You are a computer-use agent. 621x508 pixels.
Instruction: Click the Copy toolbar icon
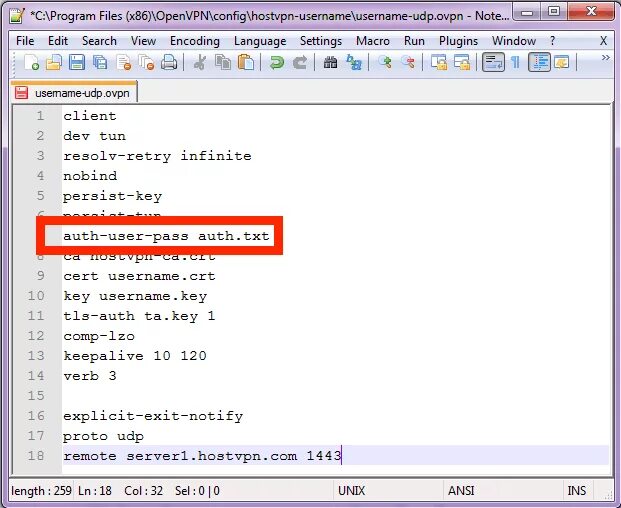point(223,63)
